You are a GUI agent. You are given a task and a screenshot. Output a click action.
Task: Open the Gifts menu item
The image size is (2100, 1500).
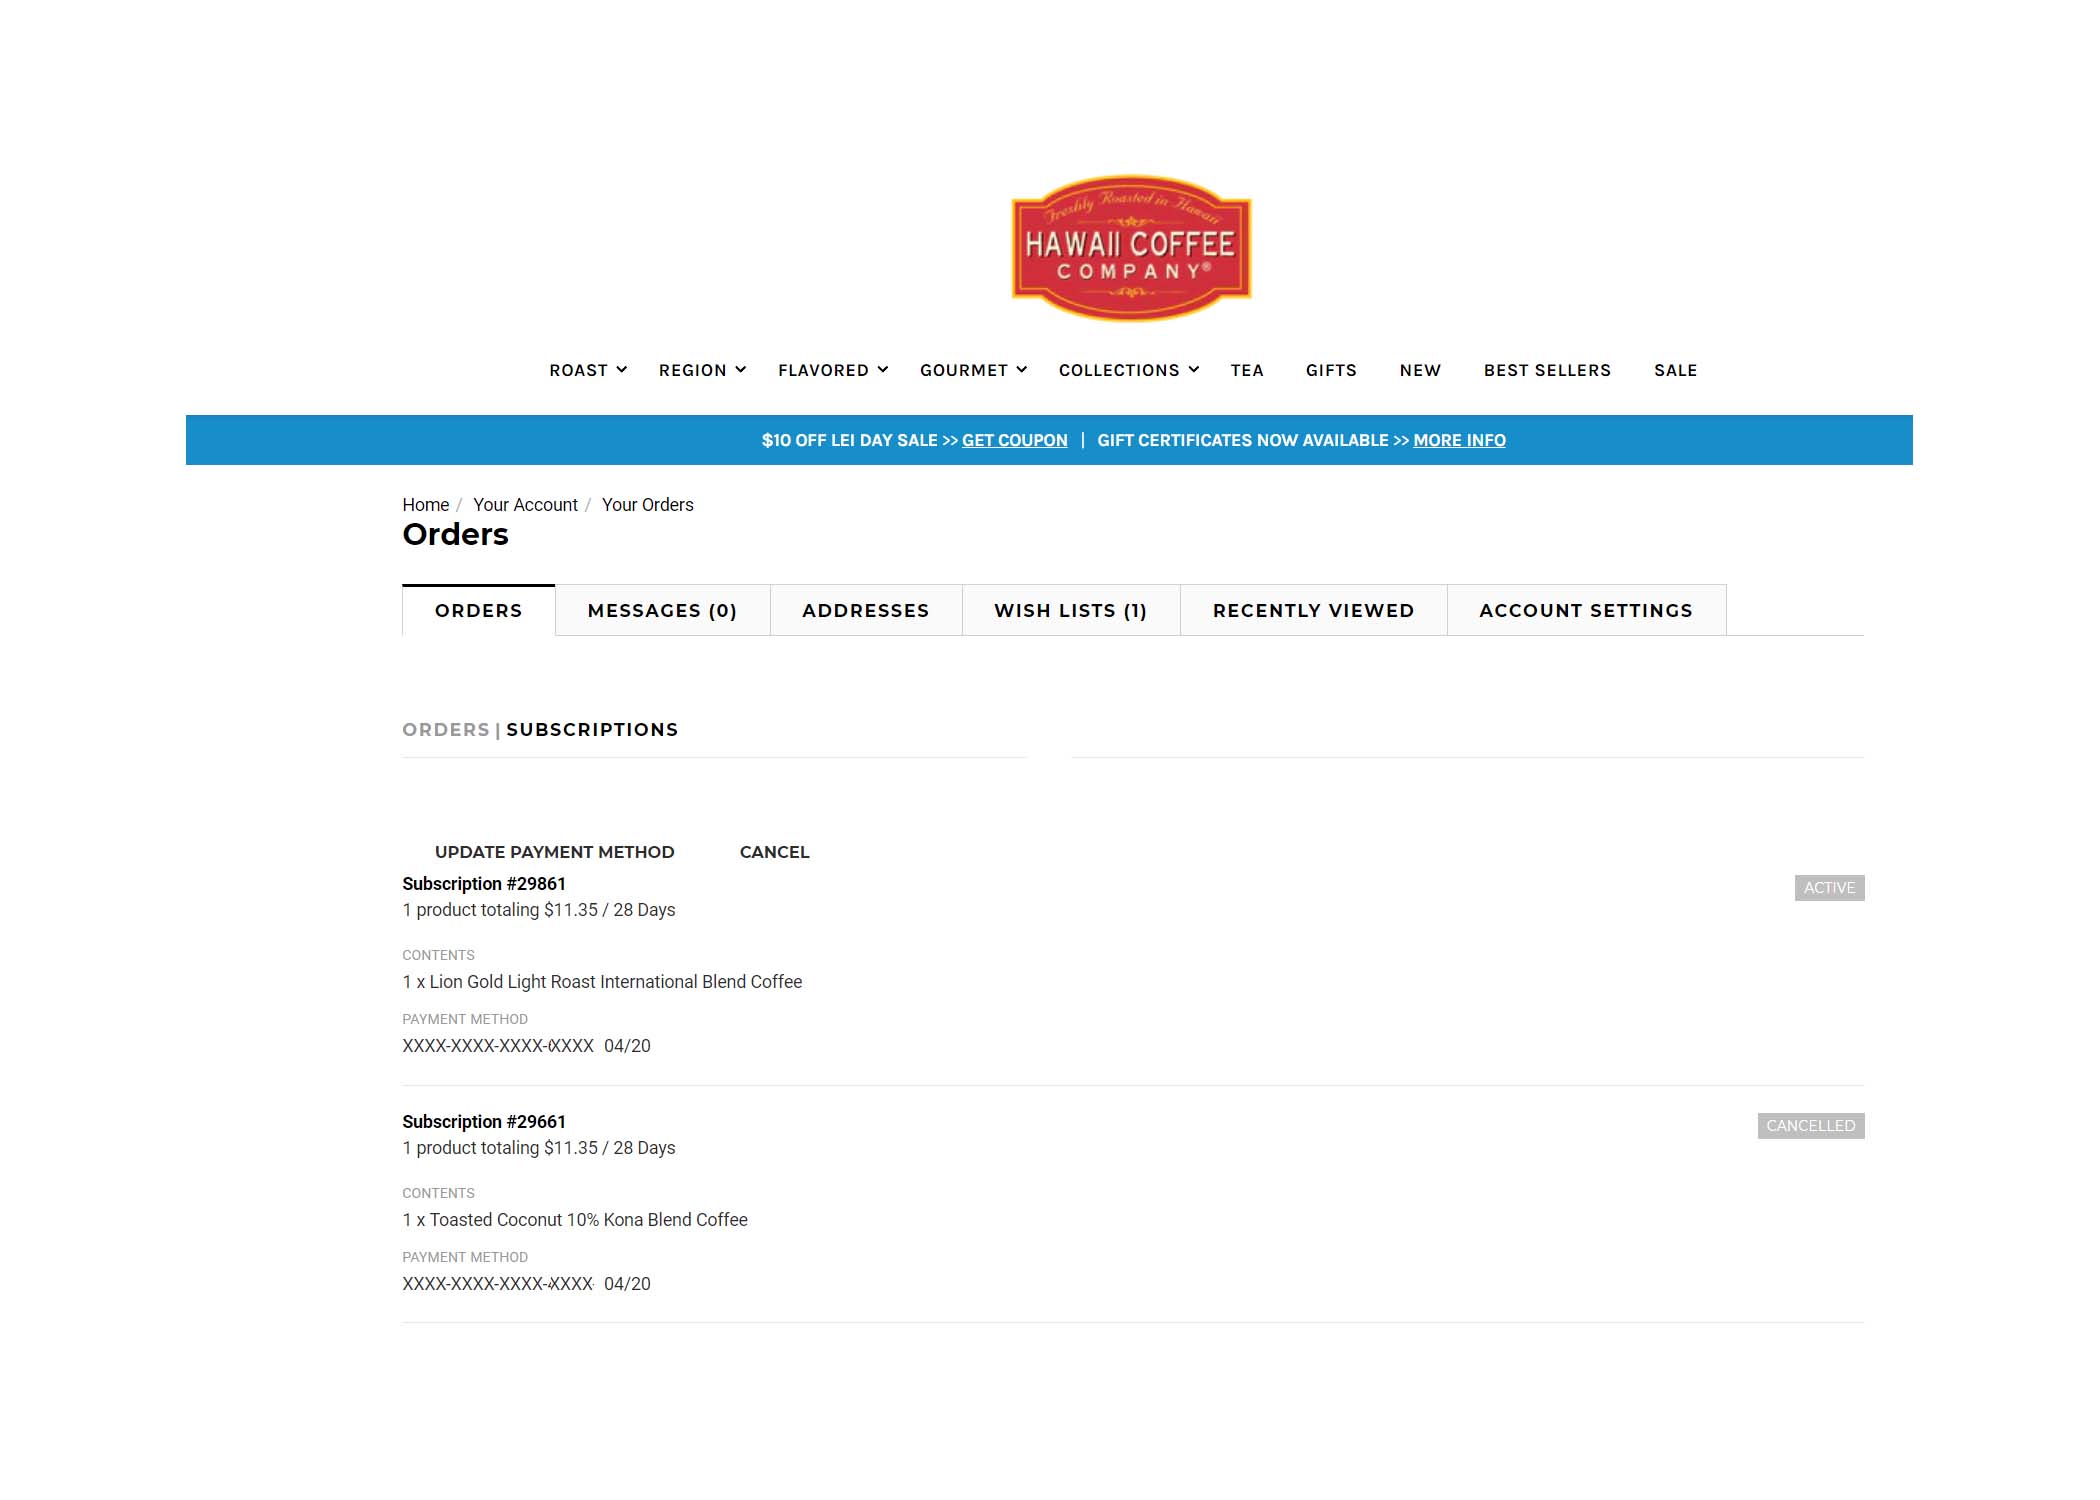click(x=1331, y=370)
